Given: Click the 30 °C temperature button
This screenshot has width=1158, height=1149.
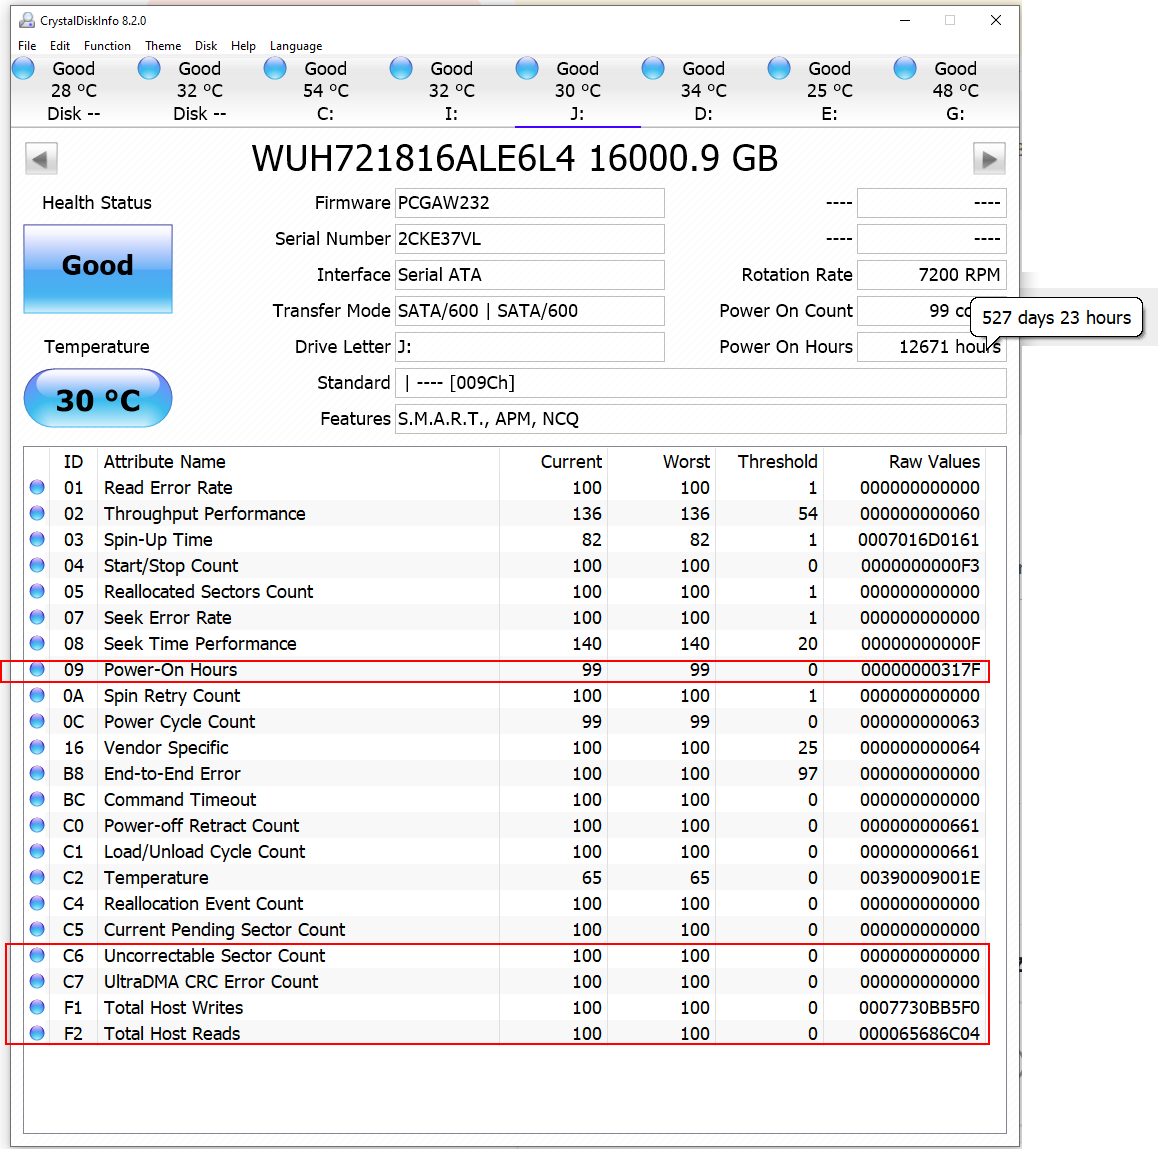Looking at the screenshot, I should pyautogui.click(x=98, y=399).
